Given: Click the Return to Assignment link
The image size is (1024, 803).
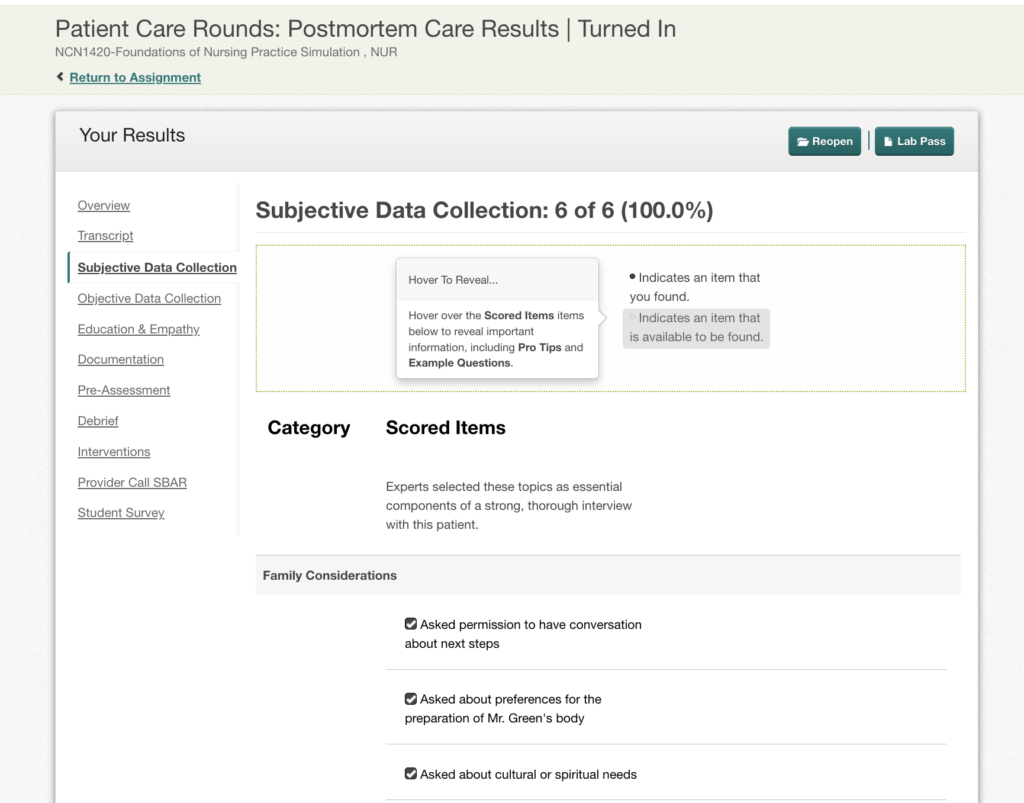Looking at the screenshot, I should (x=135, y=77).
